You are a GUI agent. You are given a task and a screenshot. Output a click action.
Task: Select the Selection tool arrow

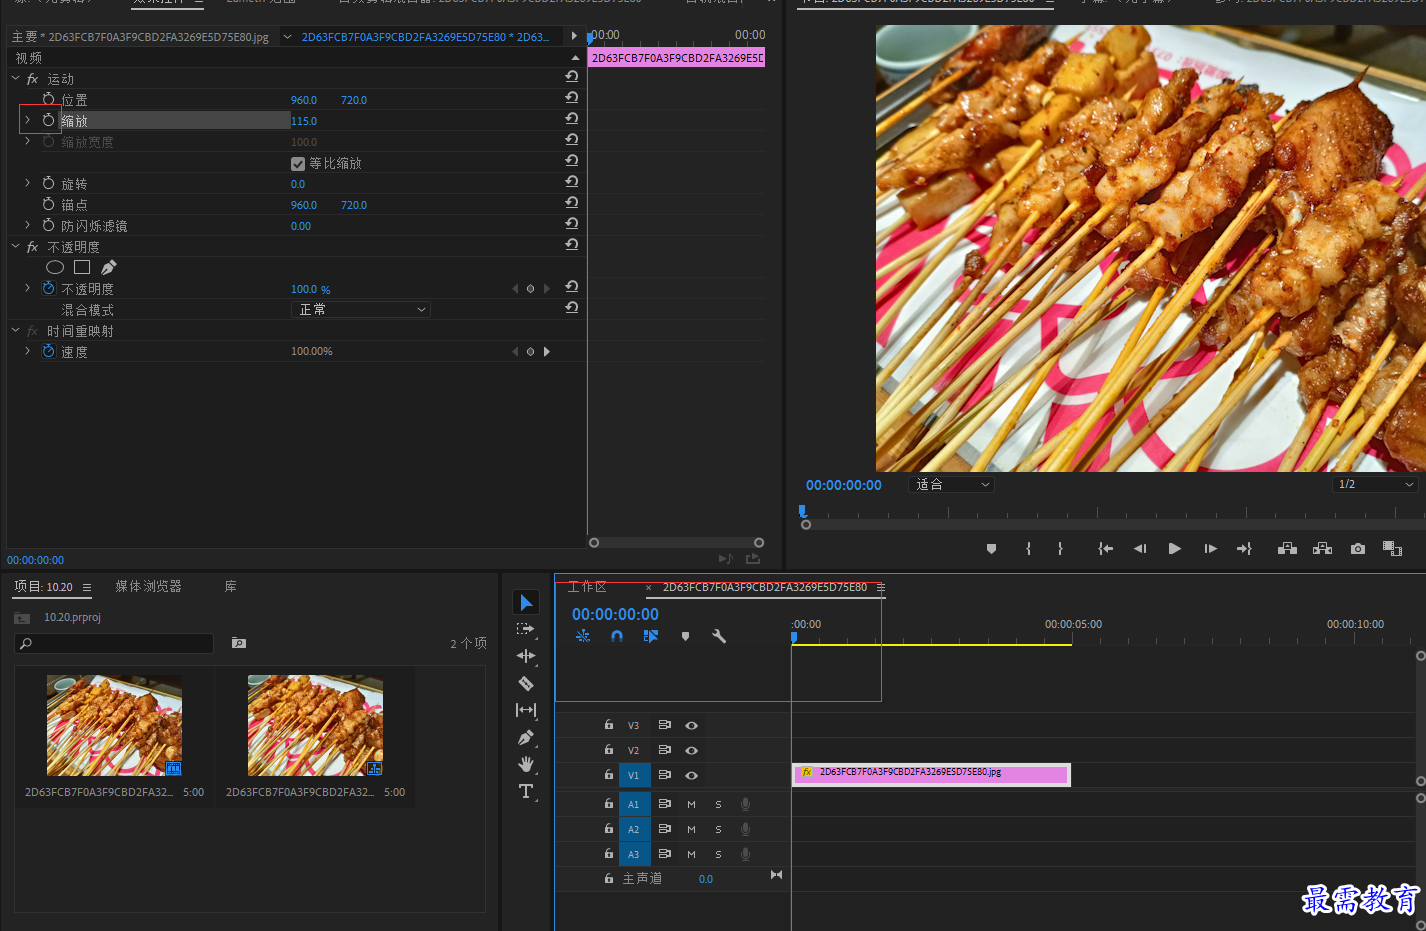(x=526, y=602)
